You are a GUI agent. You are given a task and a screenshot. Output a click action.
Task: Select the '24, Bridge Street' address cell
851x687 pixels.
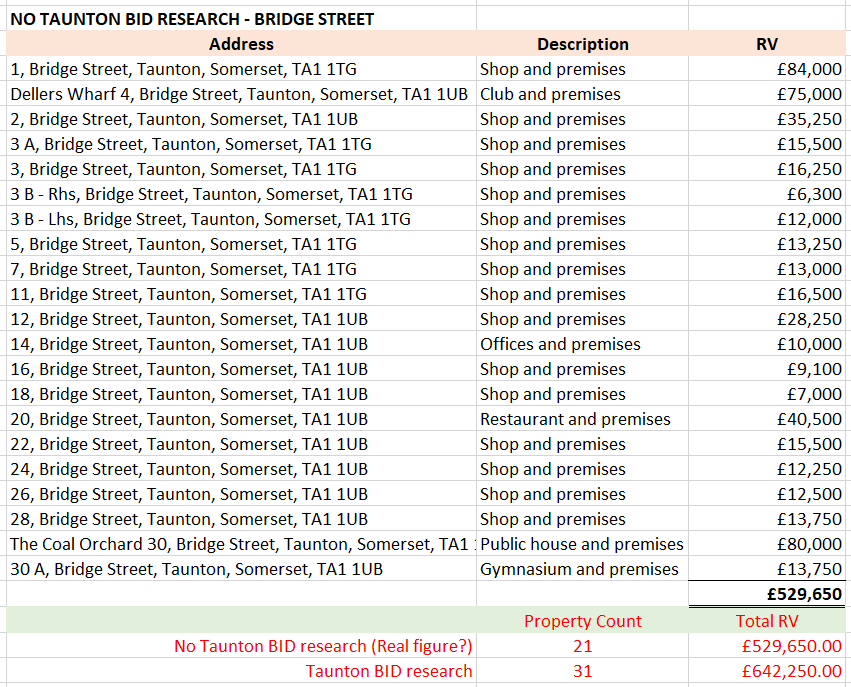coord(242,468)
